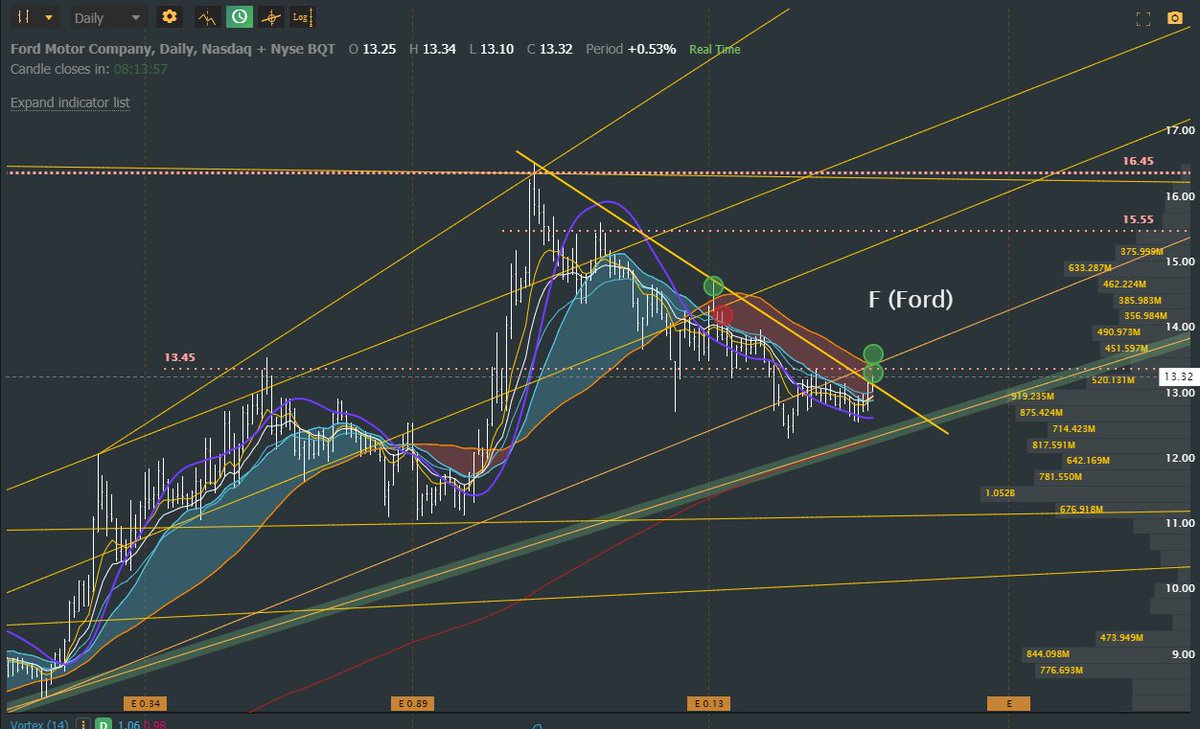Viewport: 1200px width, 729px height.
Task: Click Ford Motor Company chart title
Action: coord(172,49)
